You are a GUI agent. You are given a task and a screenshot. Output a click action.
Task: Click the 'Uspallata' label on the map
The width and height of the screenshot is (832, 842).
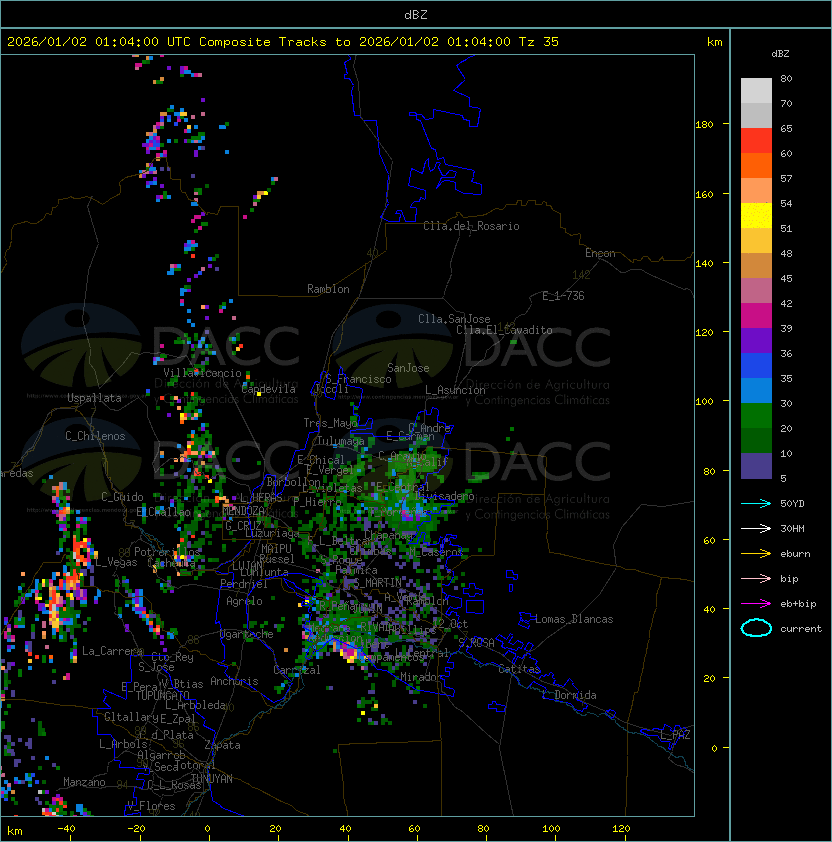point(94,398)
